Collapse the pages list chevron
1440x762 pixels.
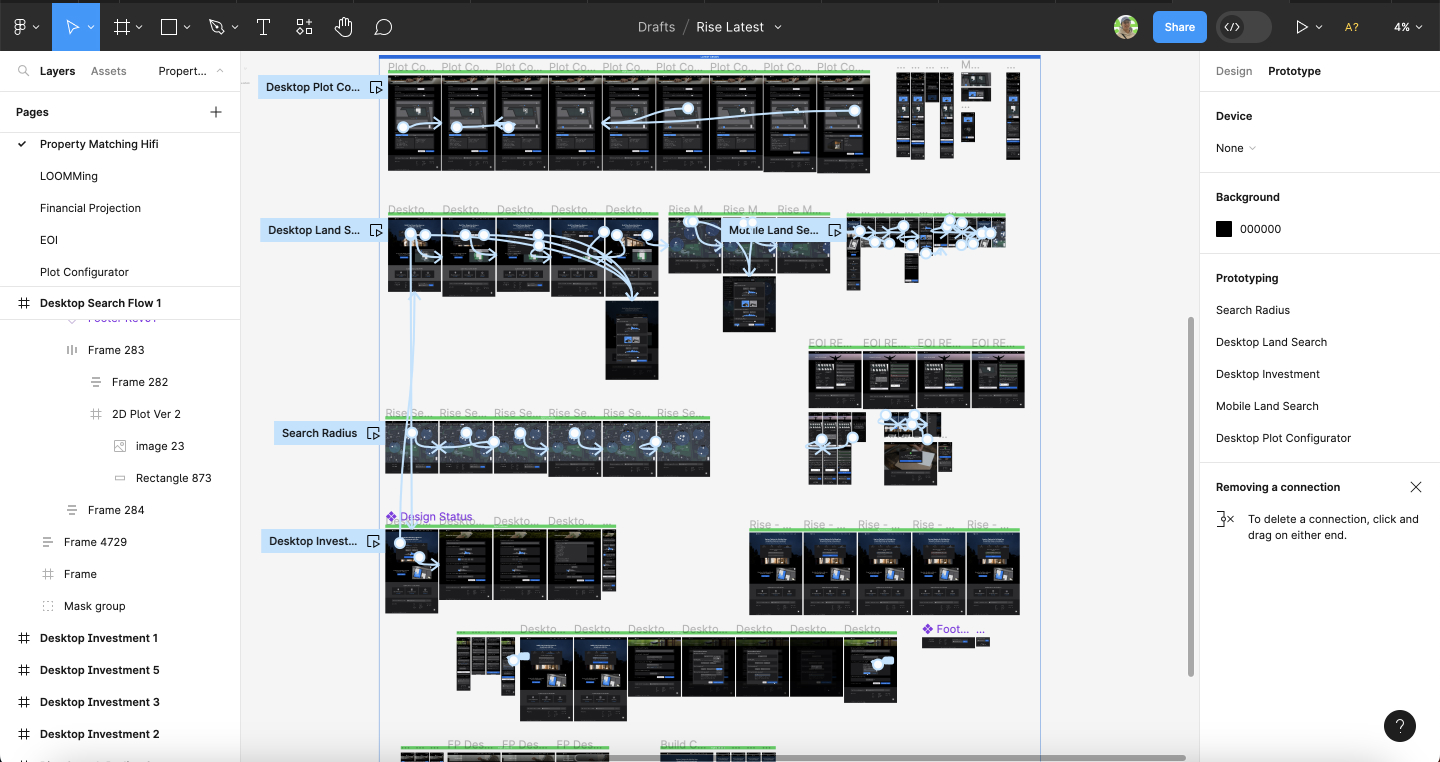pyautogui.click(x=220, y=71)
